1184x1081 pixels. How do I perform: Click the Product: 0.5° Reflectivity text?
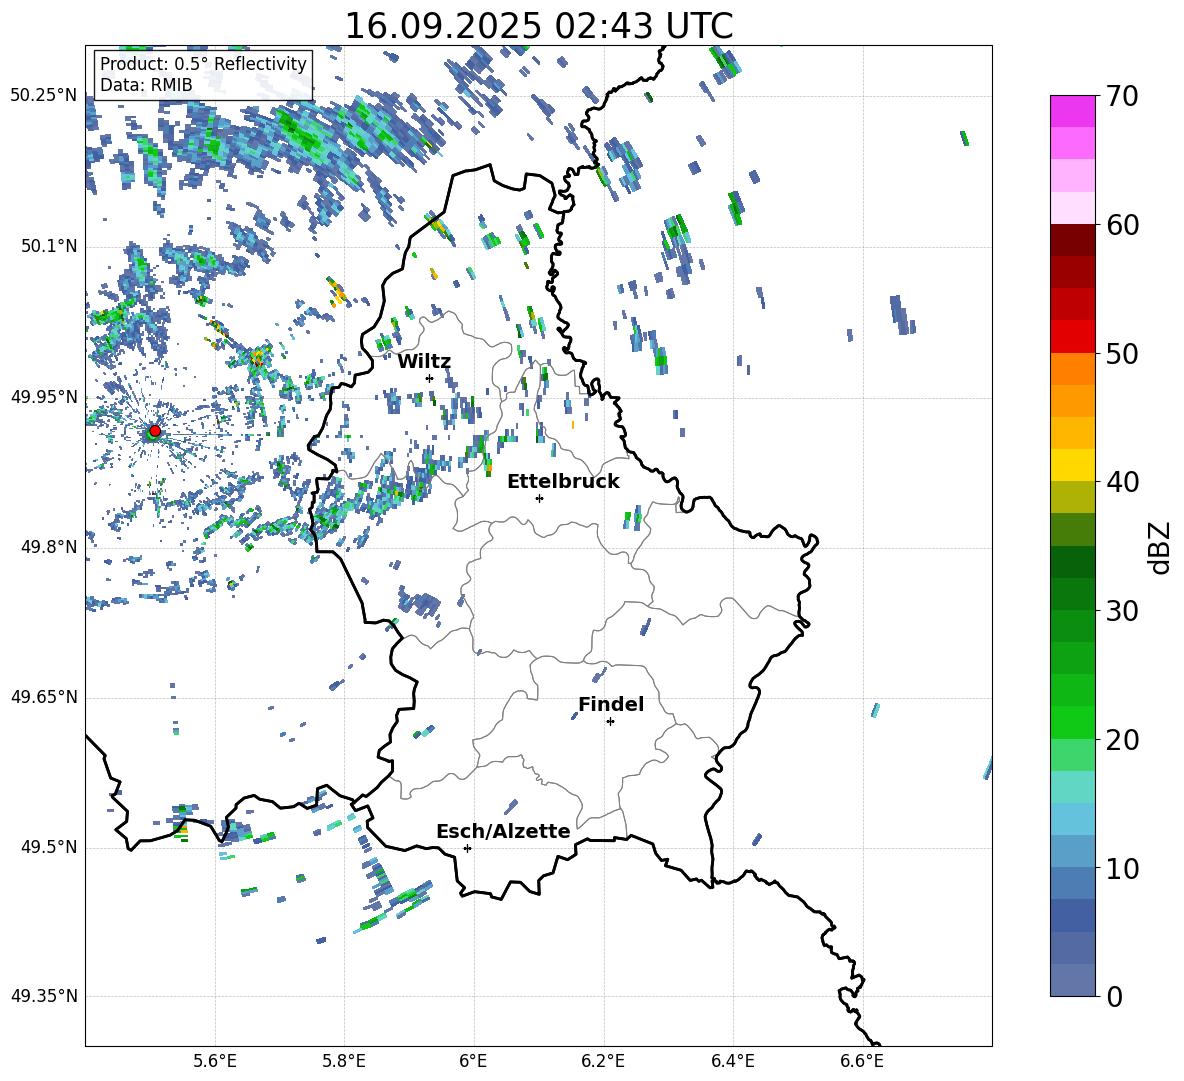tap(203, 64)
